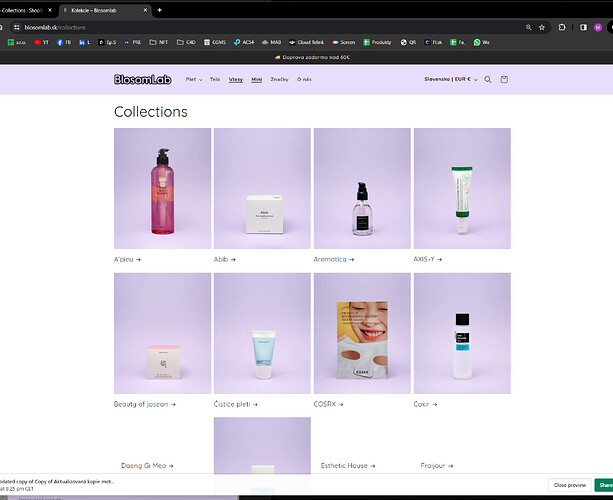
Task: Open the Vlasy menu item
Action: [x=235, y=79]
